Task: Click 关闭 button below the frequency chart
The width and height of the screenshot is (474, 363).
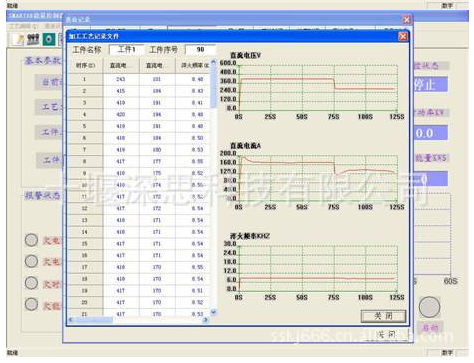Action: point(383,316)
